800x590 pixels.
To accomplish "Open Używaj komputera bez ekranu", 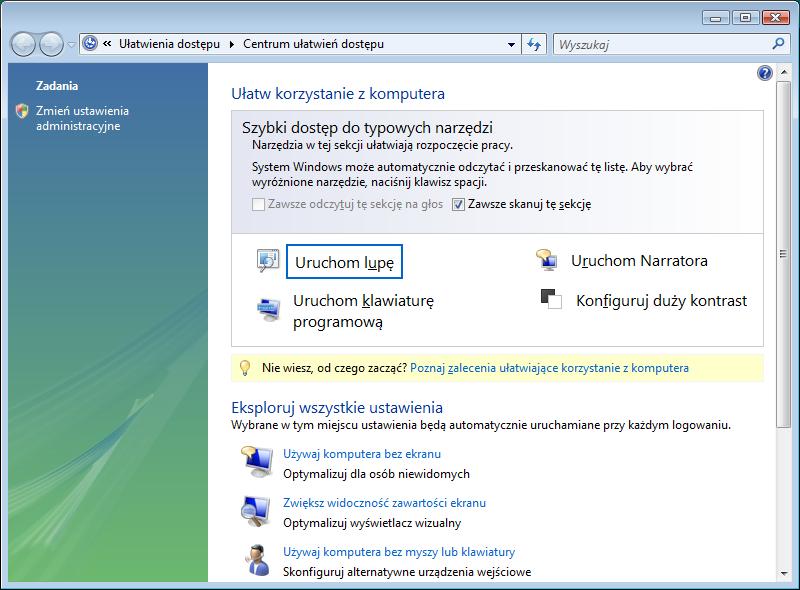I will coord(362,454).
